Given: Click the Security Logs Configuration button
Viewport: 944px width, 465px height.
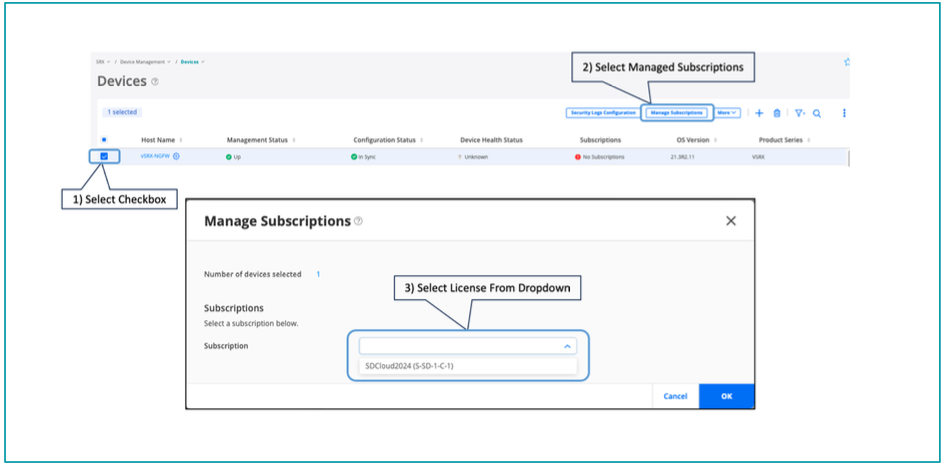Looking at the screenshot, I should click(602, 113).
